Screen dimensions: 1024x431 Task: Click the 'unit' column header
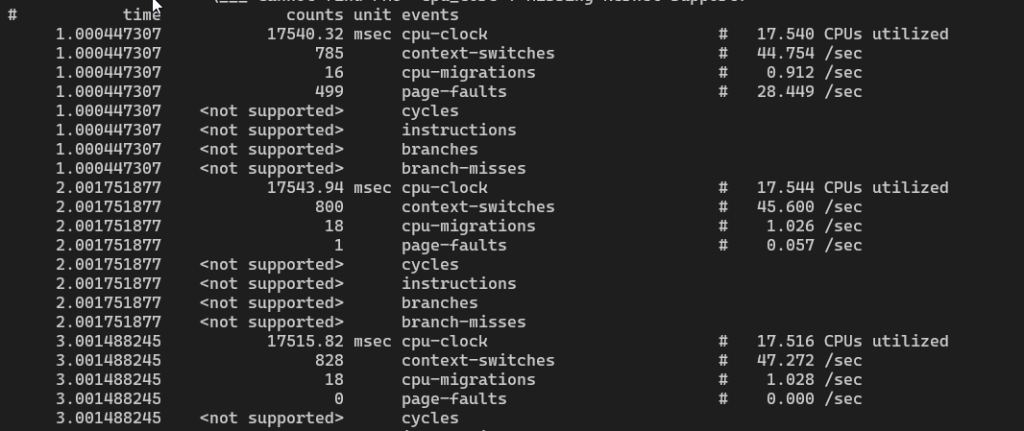[x=372, y=15]
